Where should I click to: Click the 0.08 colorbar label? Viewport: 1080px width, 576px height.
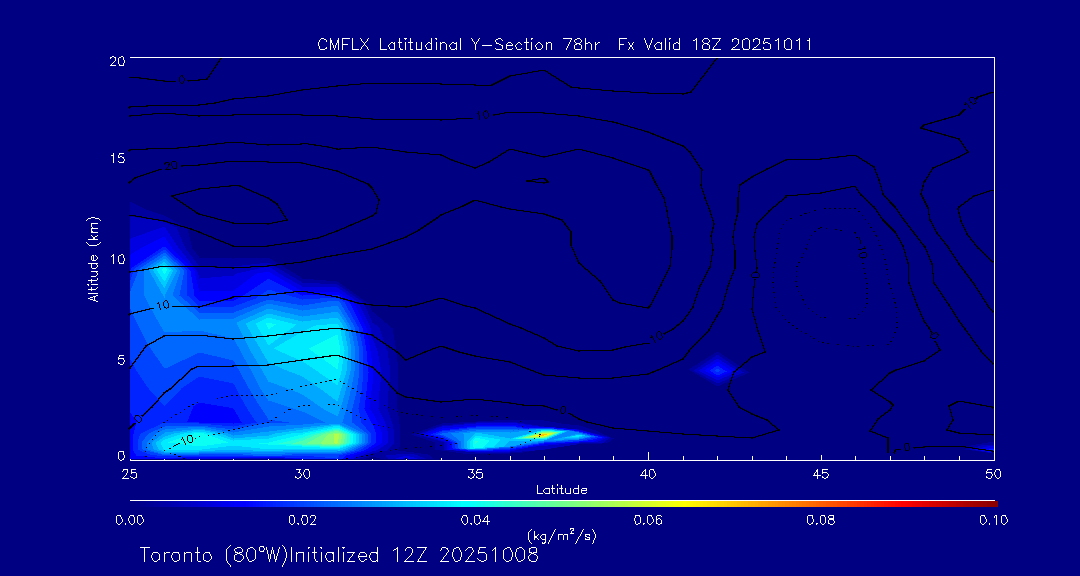click(x=821, y=520)
